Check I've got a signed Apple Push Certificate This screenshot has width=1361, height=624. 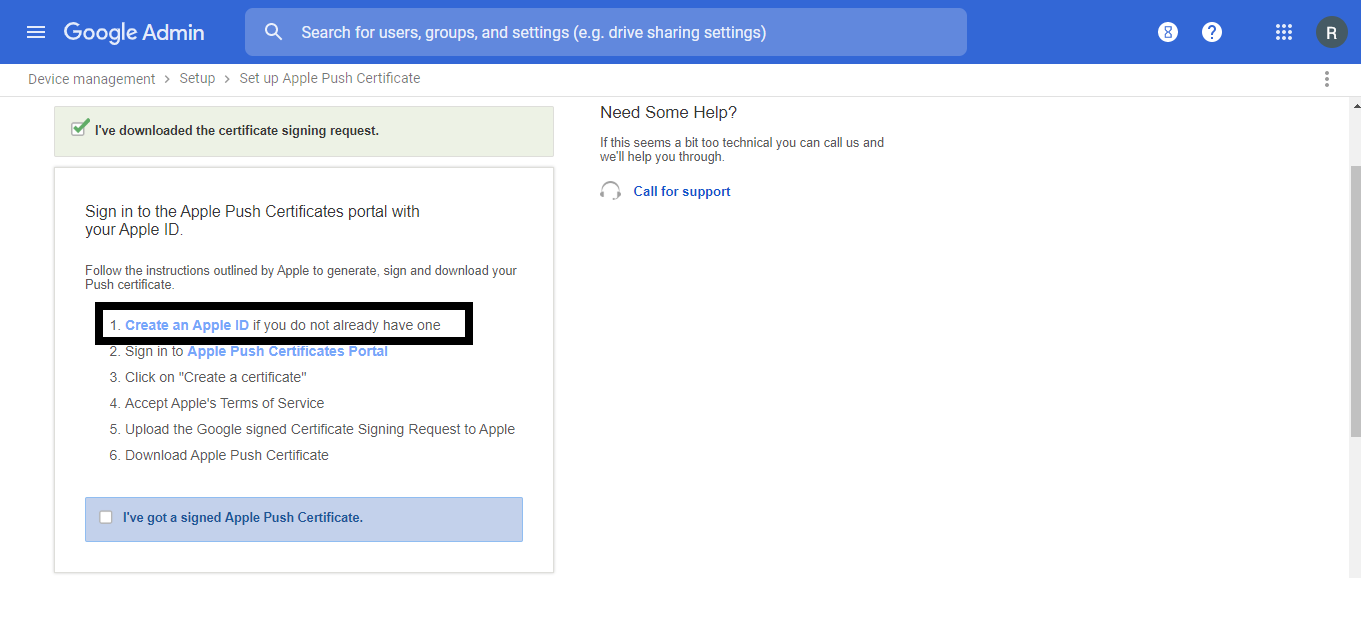(x=106, y=517)
